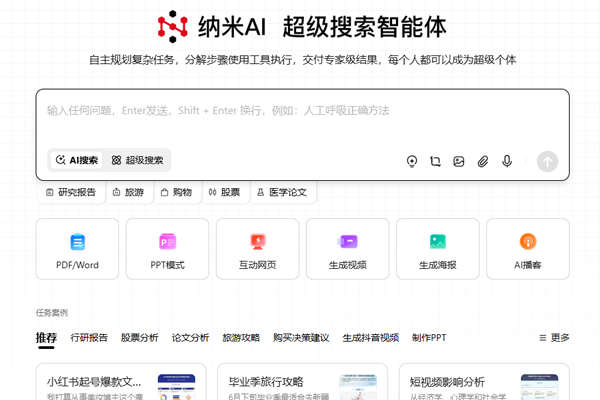Select the 股票 shortcut chip
This screenshot has height=400, width=600.
[x=225, y=192]
